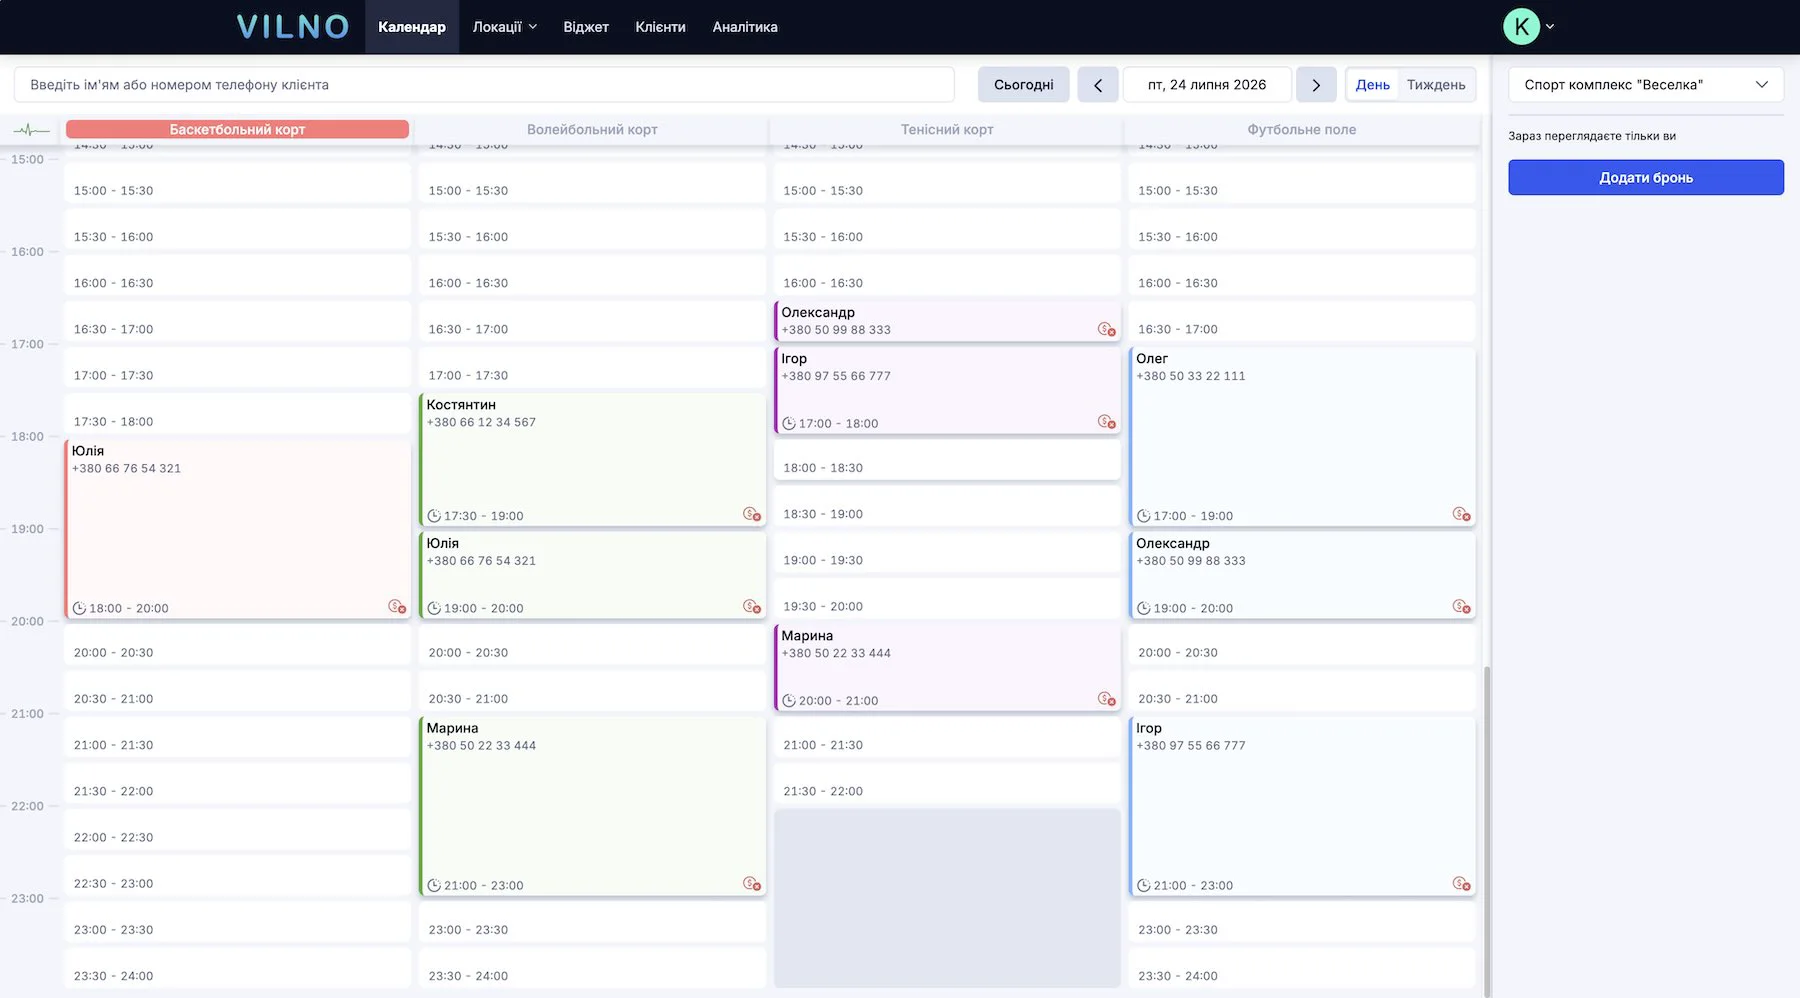This screenshot has width=1800, height=998.
Task: Open the K user avatar menu
Action: pyautogui.click(x=1521, y=27)
